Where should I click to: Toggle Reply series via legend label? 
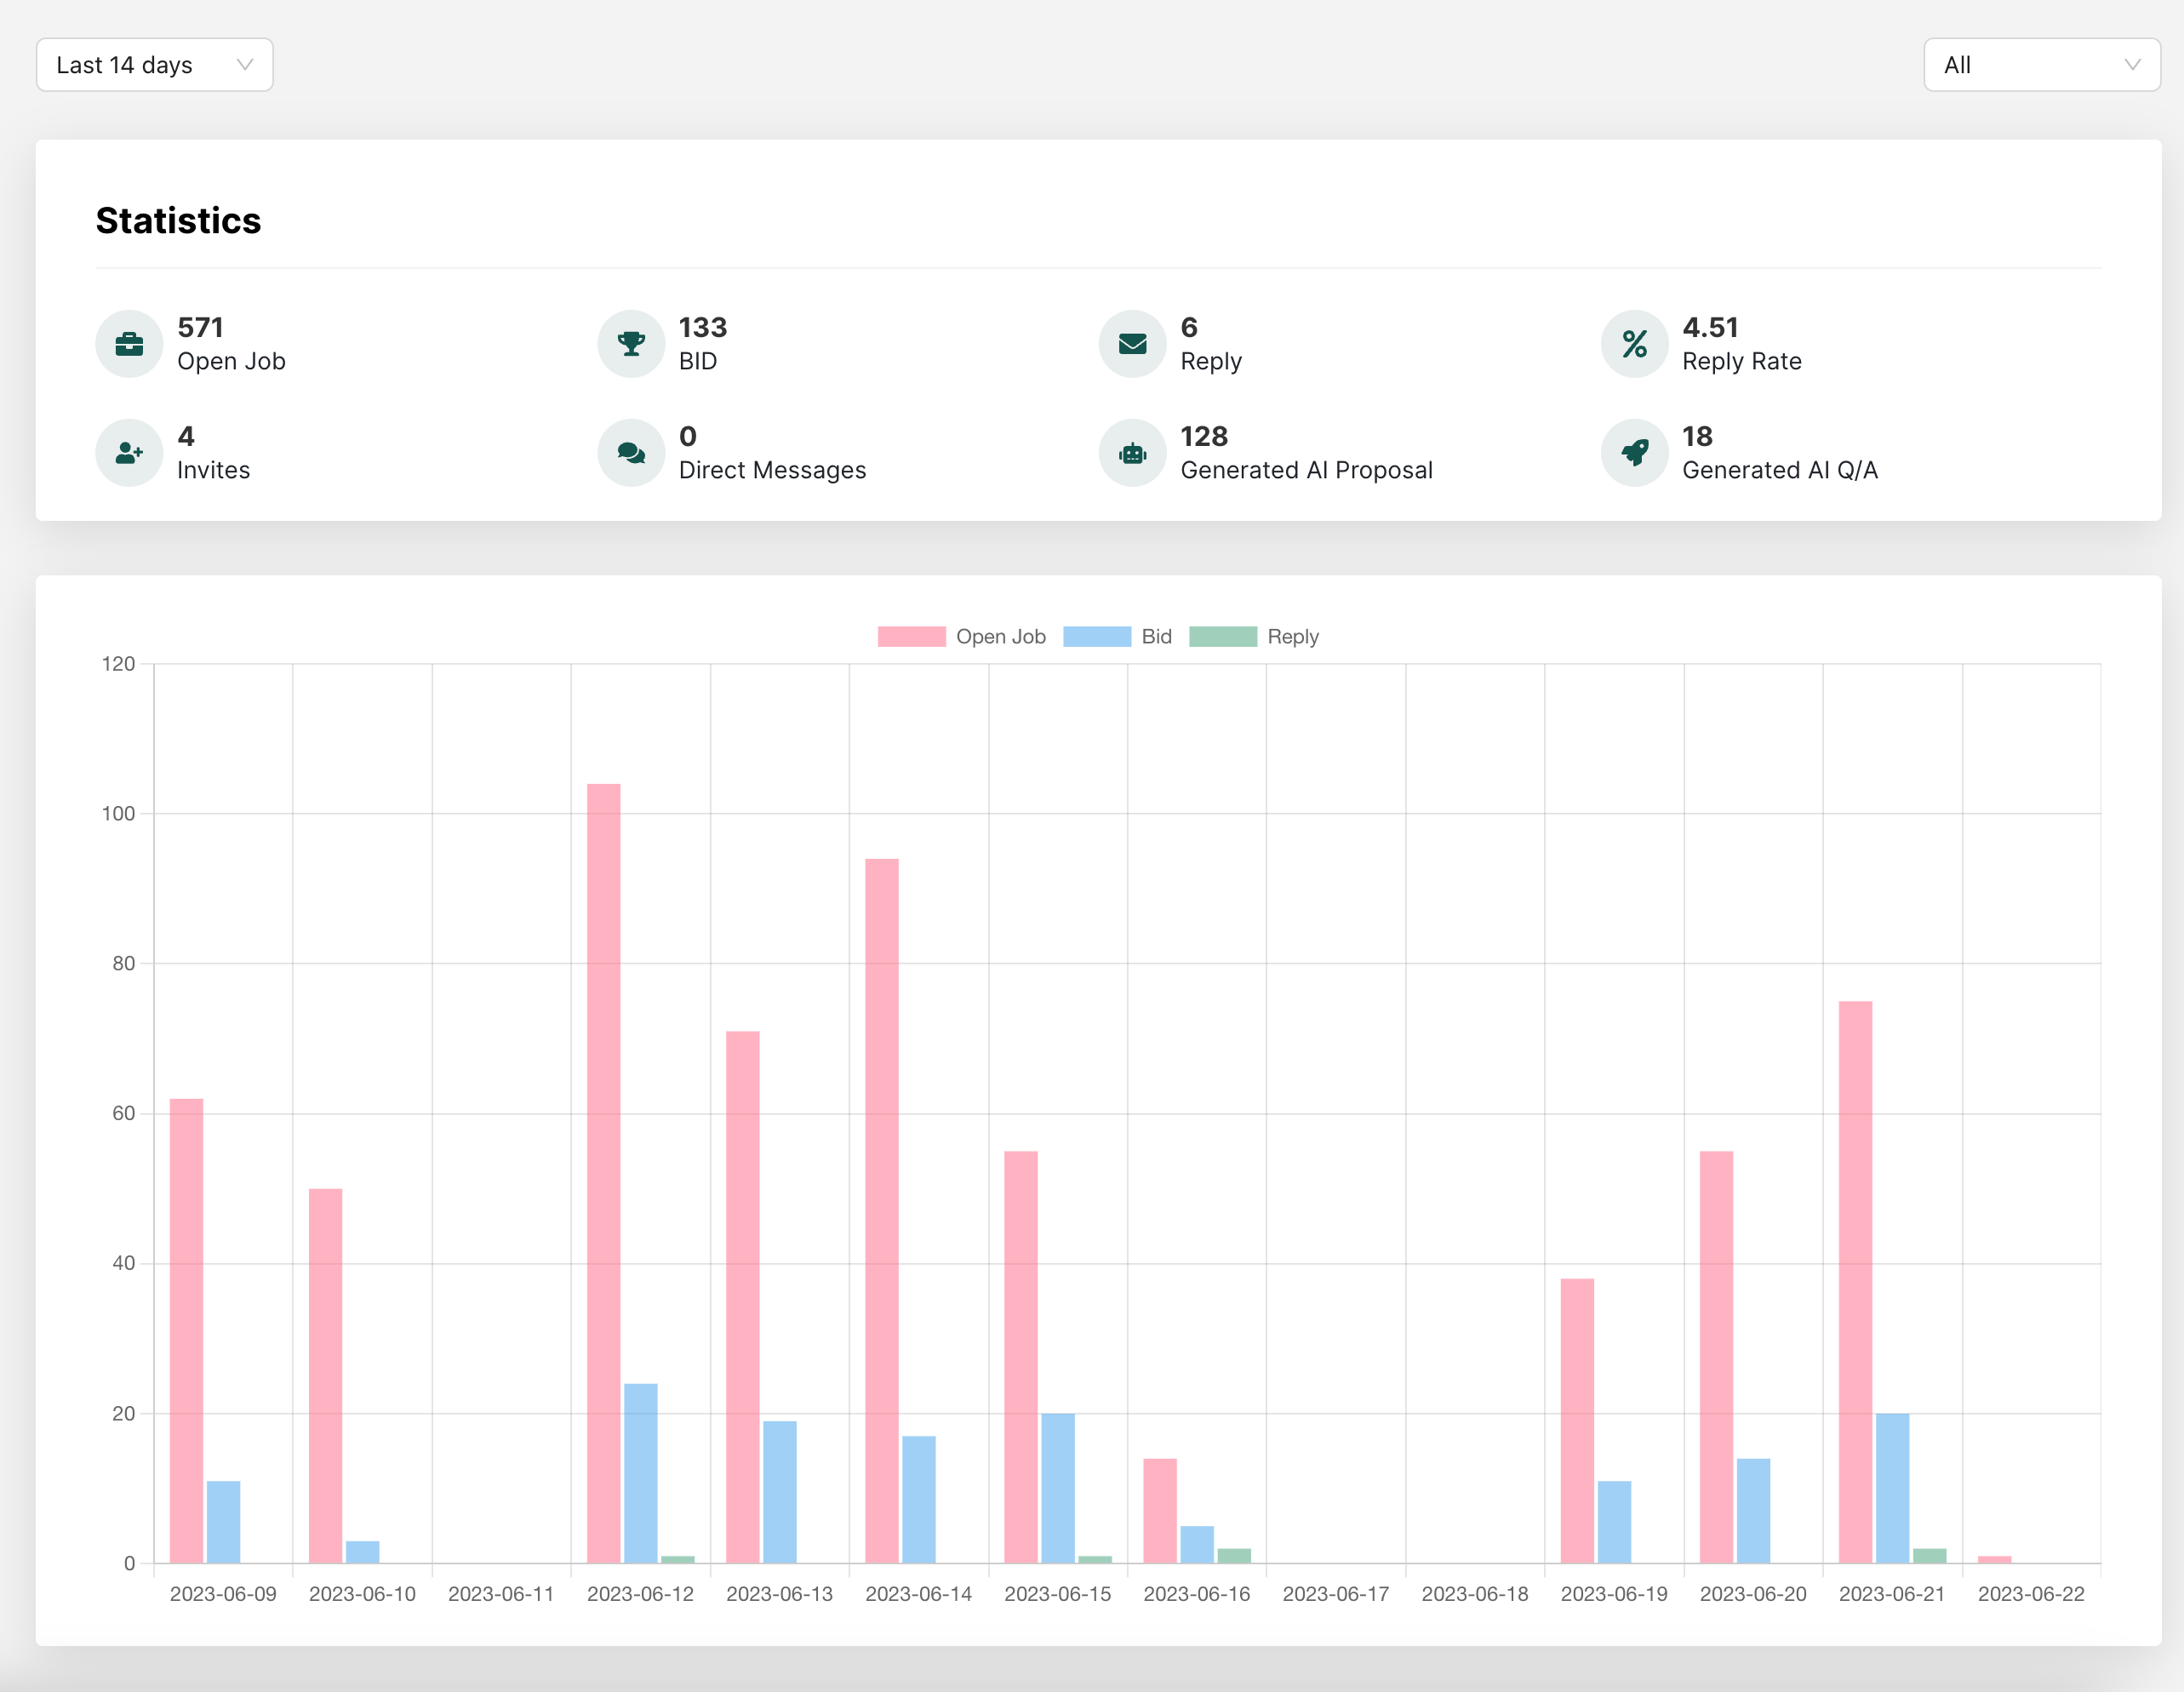click(1292, 637)
